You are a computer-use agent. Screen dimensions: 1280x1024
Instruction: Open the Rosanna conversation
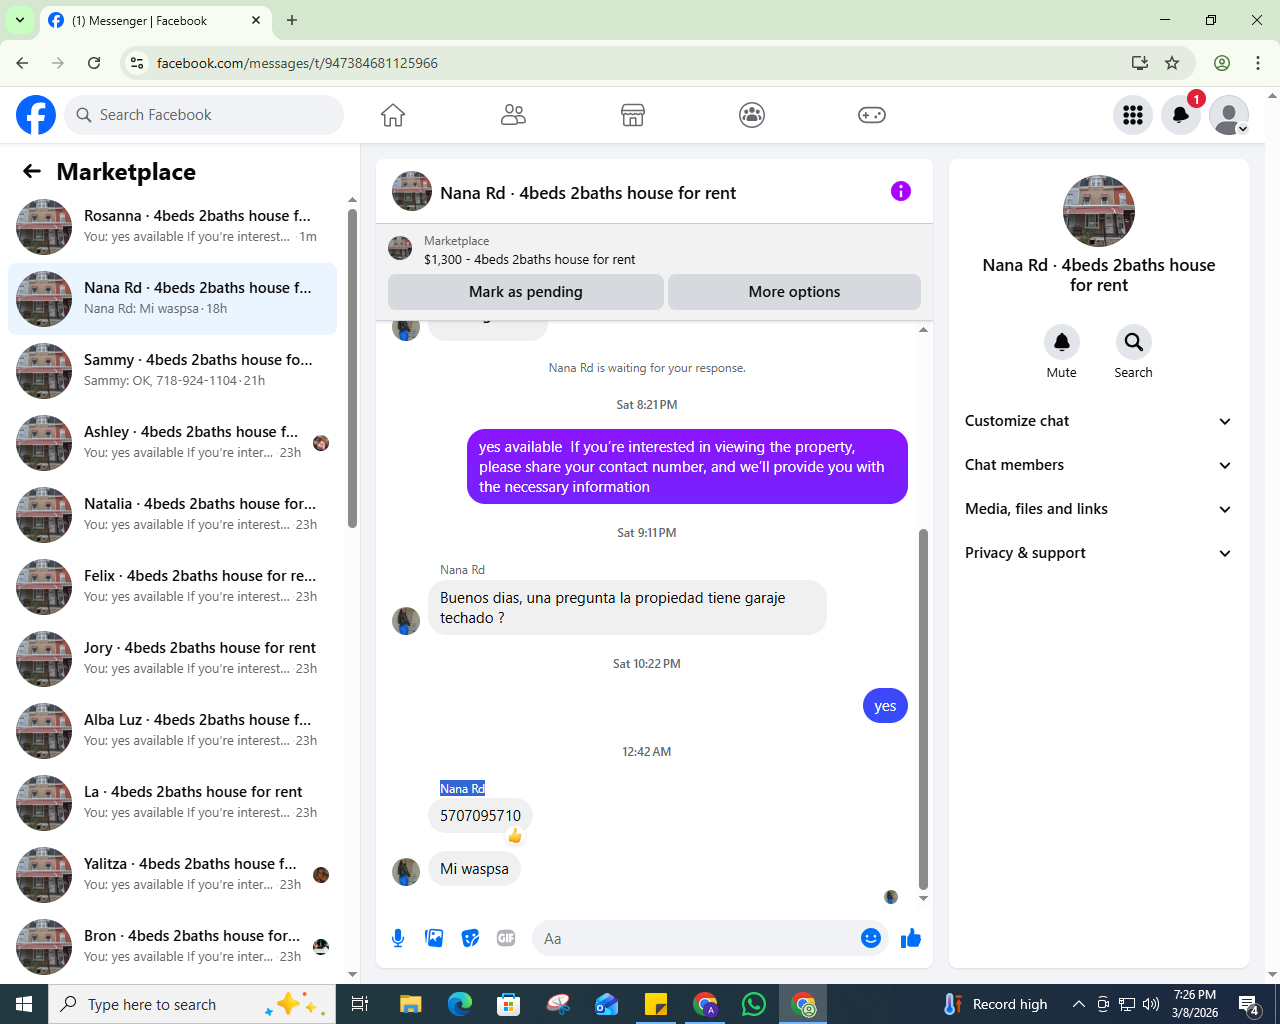click(172, 227)
